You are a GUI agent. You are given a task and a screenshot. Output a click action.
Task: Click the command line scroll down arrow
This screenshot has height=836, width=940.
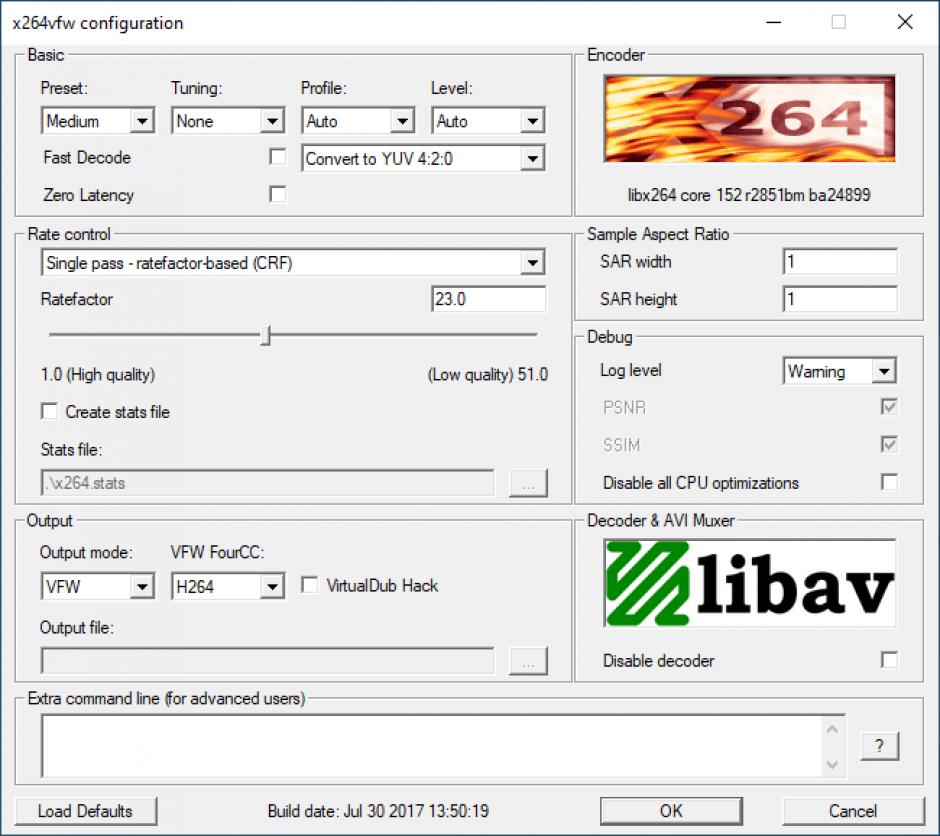832,764
